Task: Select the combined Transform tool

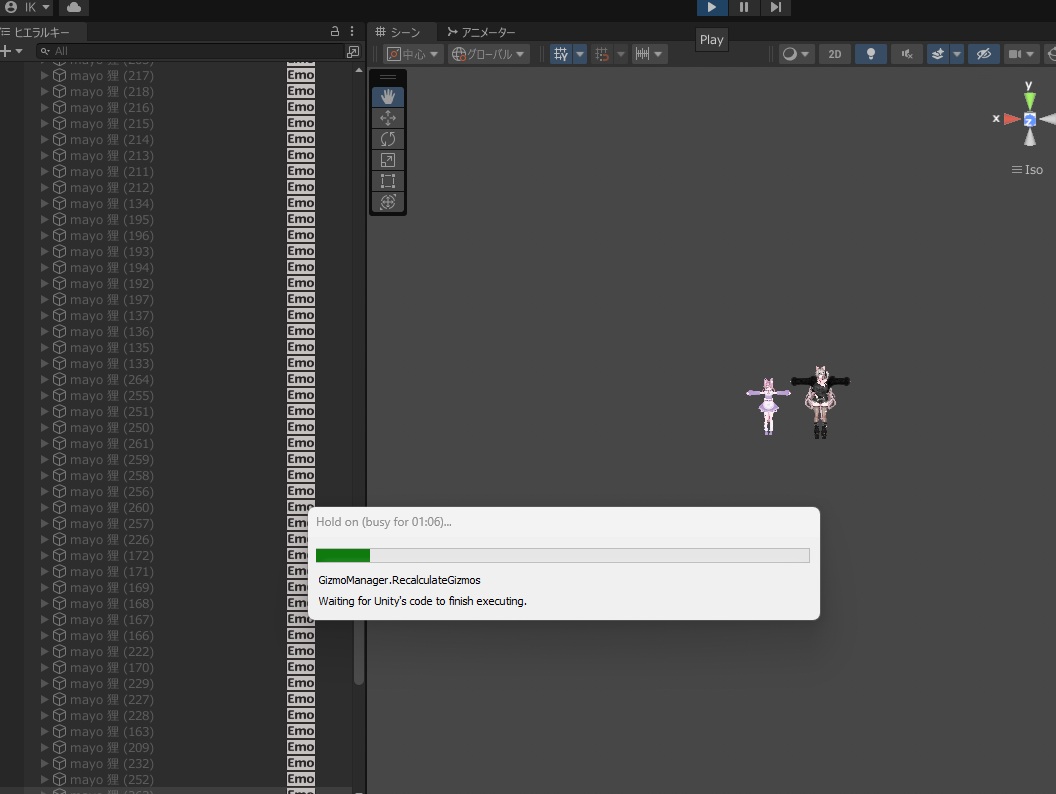Action: 388,201
